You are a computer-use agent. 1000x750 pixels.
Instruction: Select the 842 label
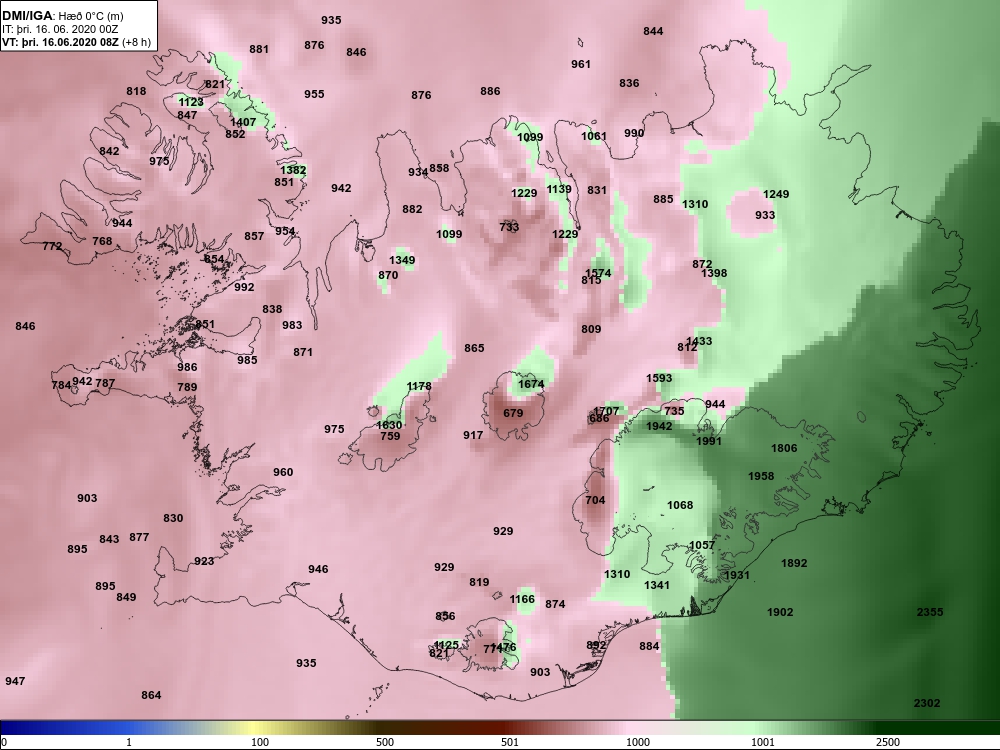pos(109,151)
